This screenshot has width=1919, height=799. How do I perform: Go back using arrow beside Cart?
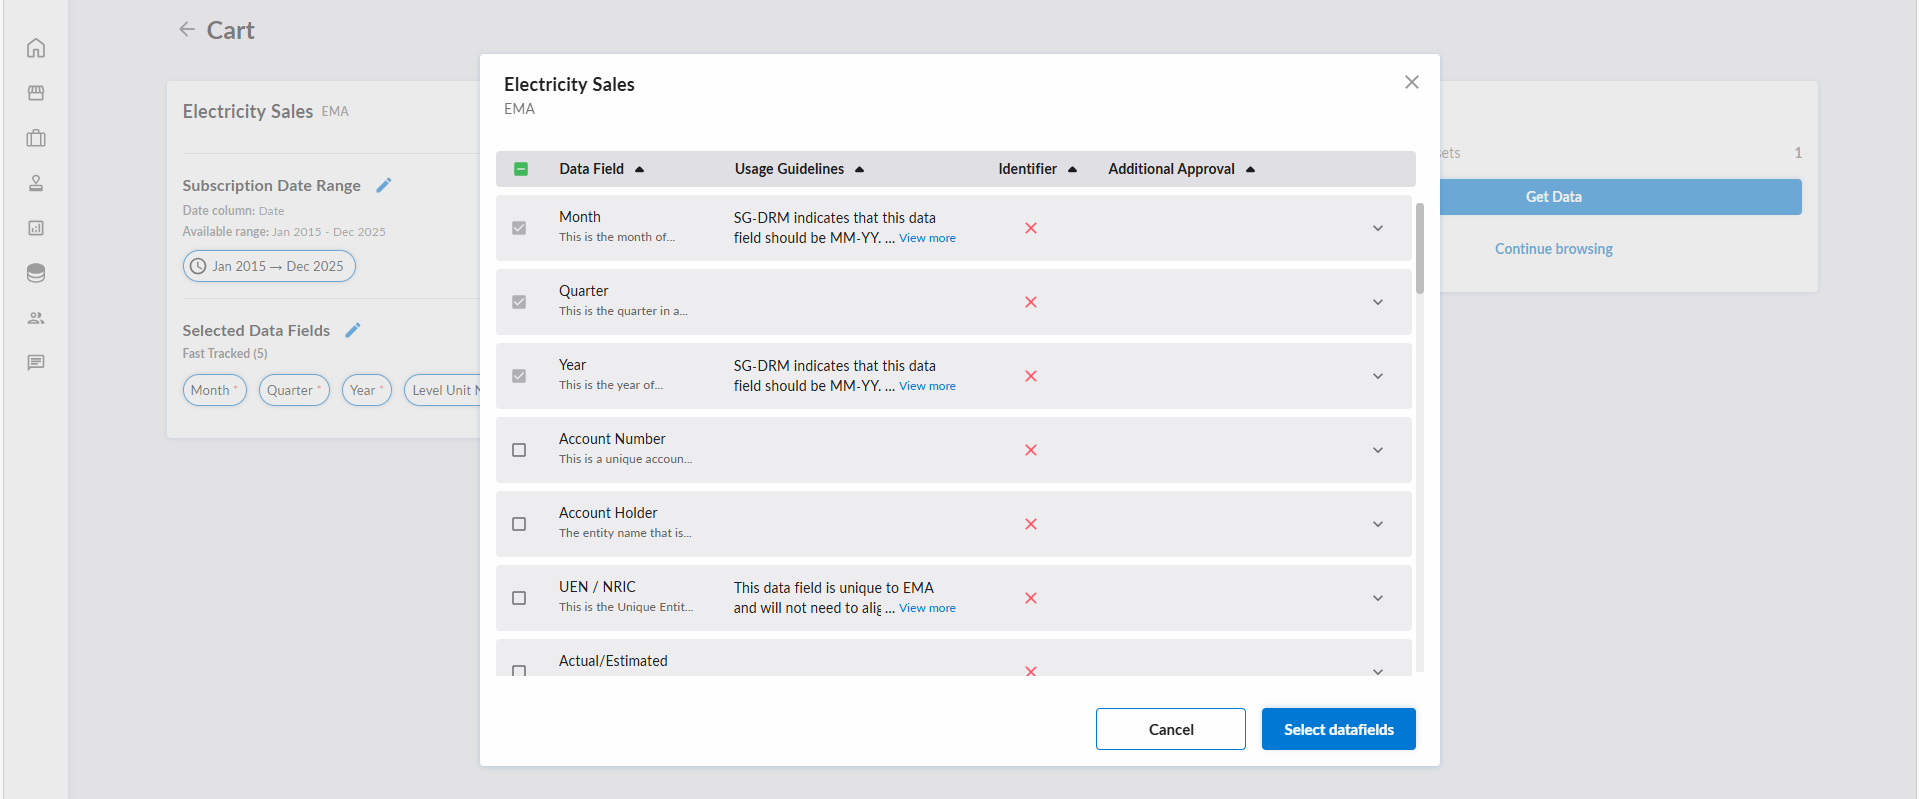[x=187, y=29]
